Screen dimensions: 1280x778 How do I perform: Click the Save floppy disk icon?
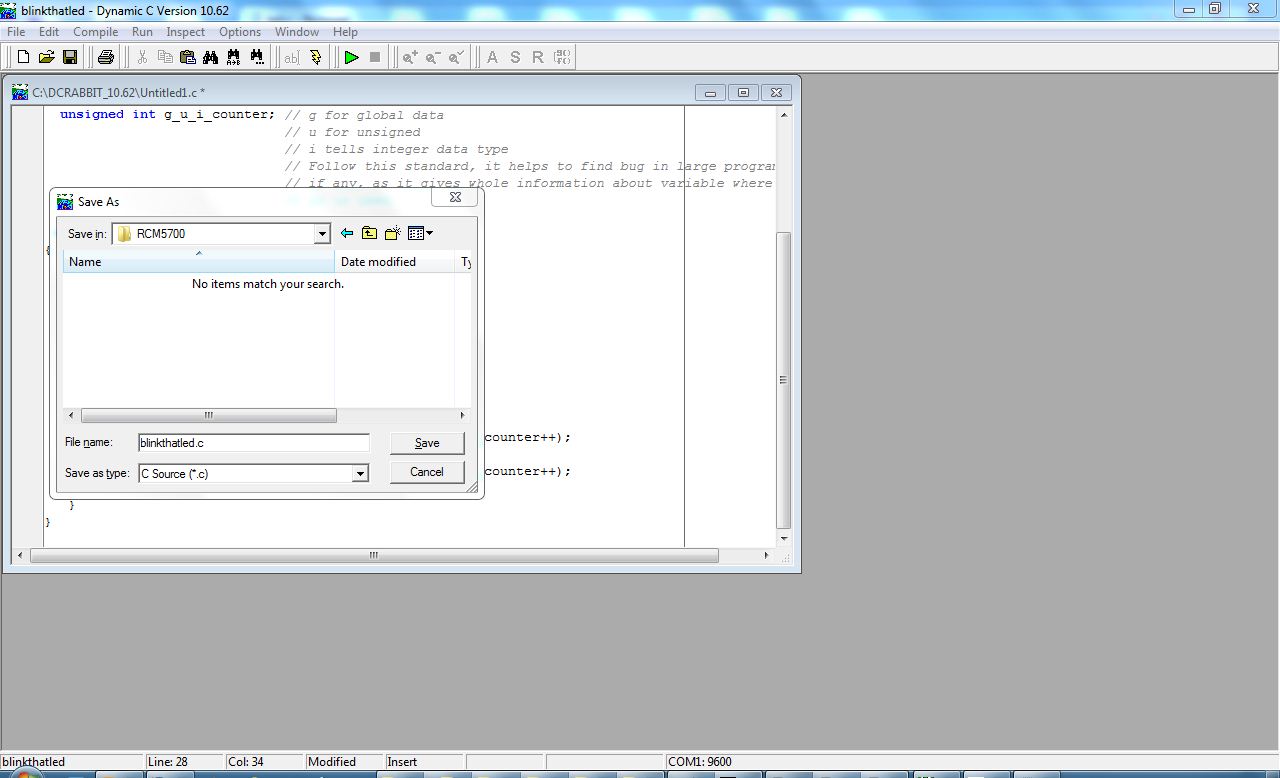pos(70,57)
